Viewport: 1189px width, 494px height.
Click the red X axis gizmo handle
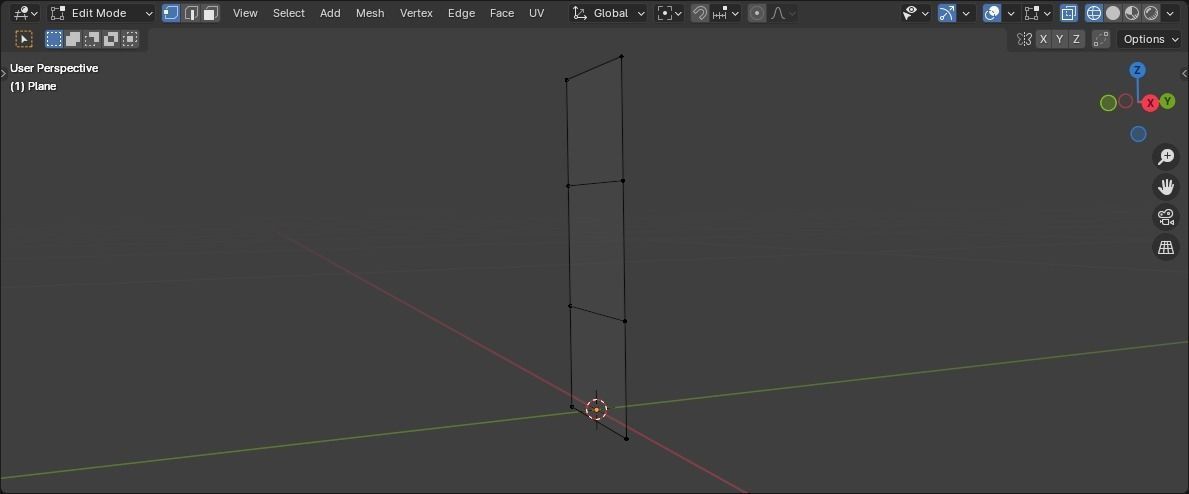point(1150,103)
